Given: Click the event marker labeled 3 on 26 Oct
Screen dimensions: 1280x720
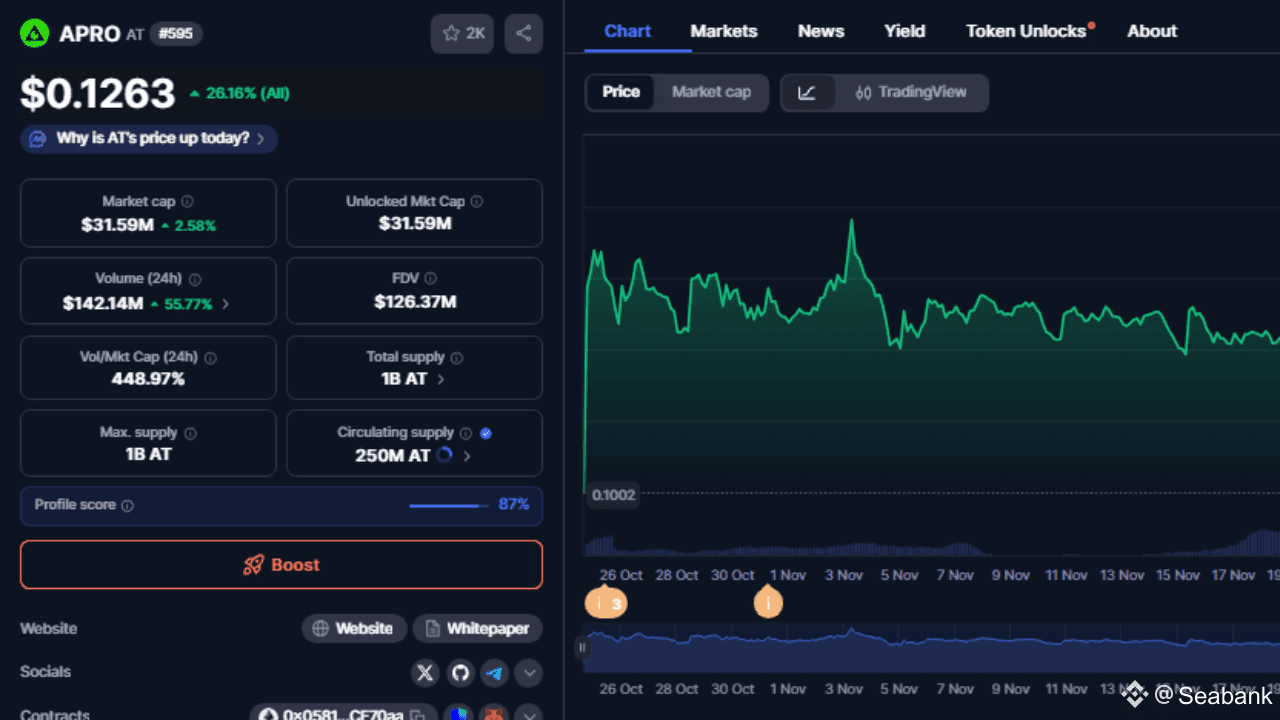Looking at the screenshot, I should coord(605,603).
